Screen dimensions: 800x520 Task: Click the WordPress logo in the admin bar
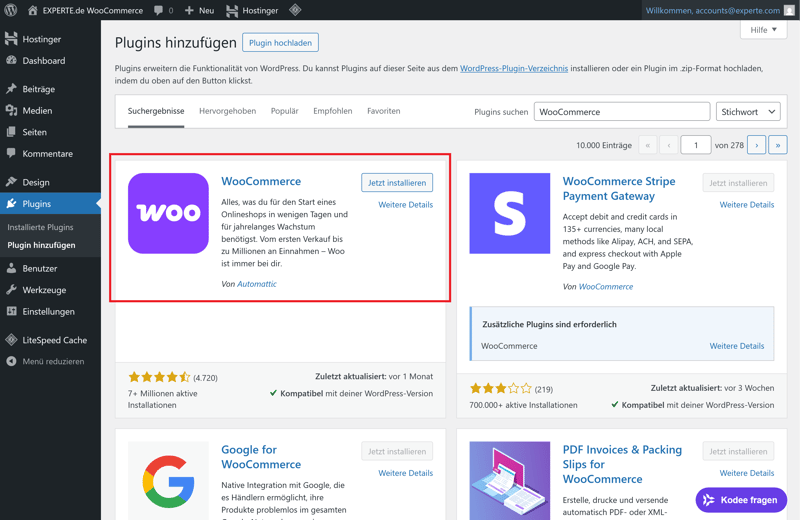coord(11,10)
